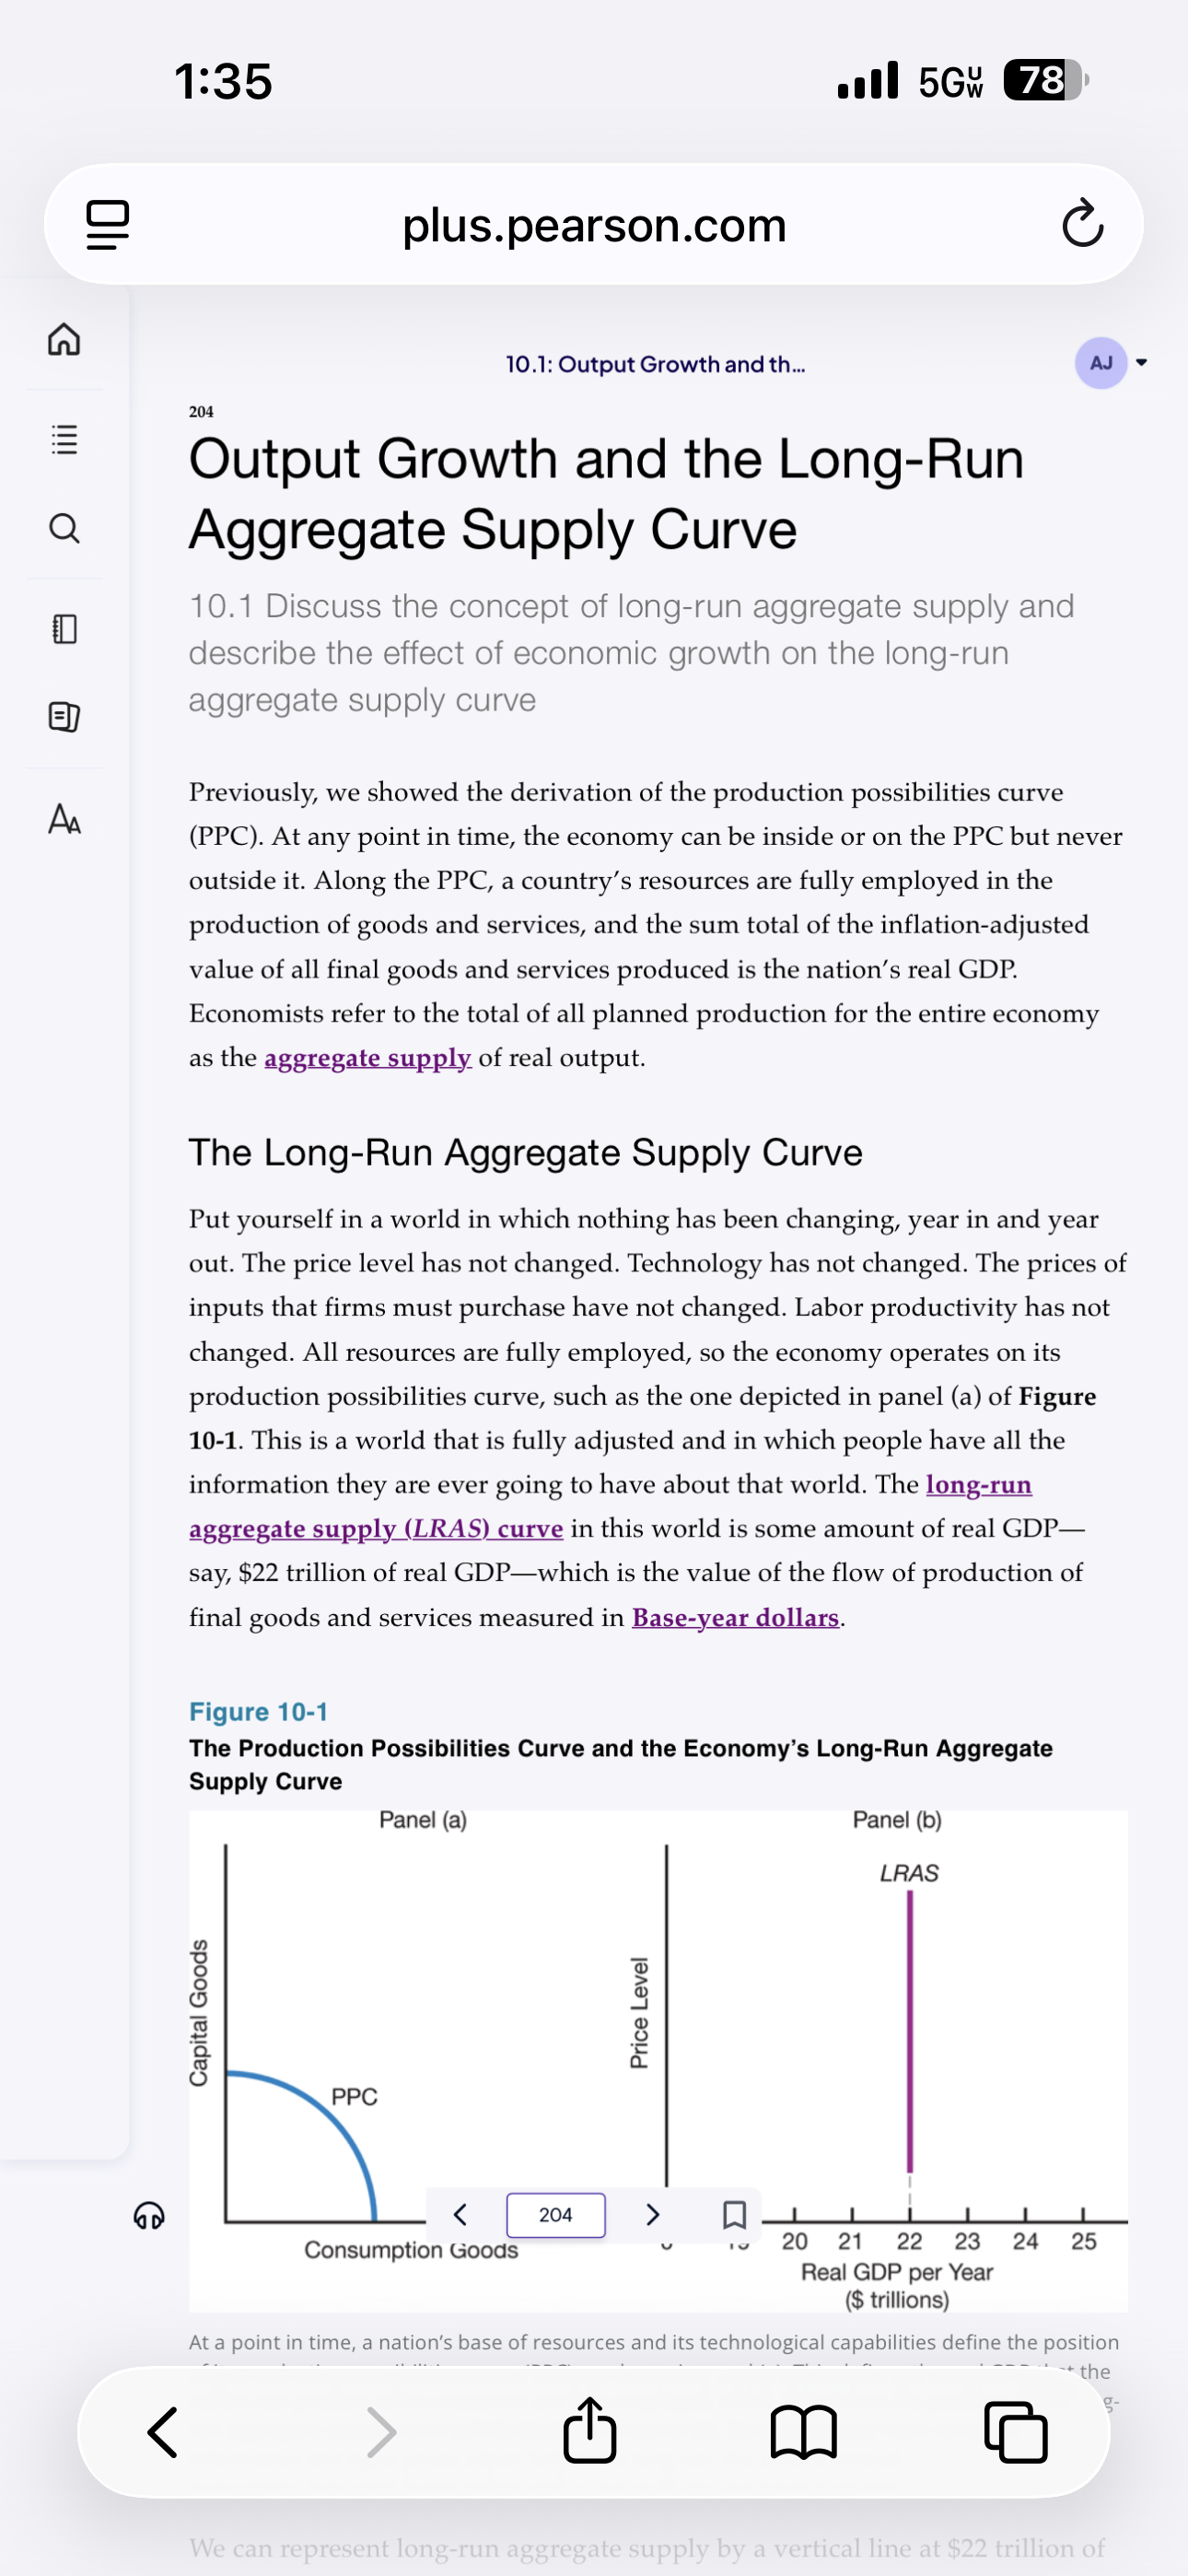Open the home icon in sidebar
This screenshot has width=1188, height=2576.
(x=64, y=339)
